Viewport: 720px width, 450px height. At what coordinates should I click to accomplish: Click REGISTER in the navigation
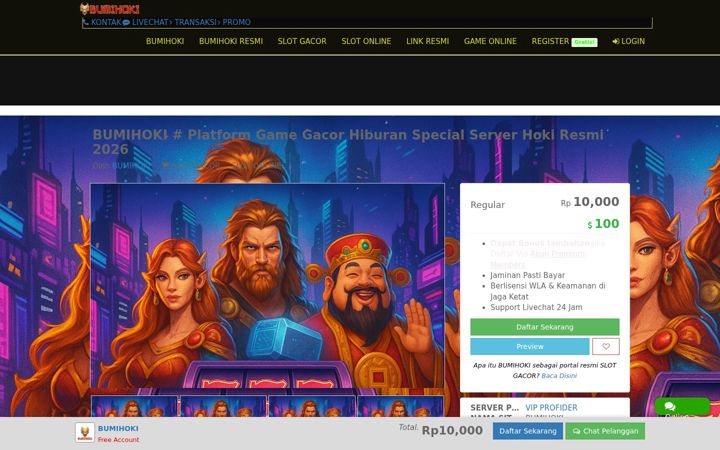[550, 41]
